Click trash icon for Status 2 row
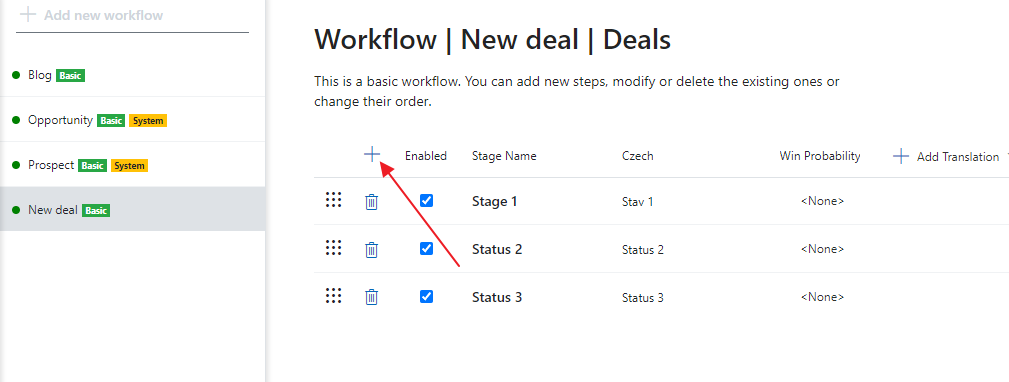 [371, 250]
